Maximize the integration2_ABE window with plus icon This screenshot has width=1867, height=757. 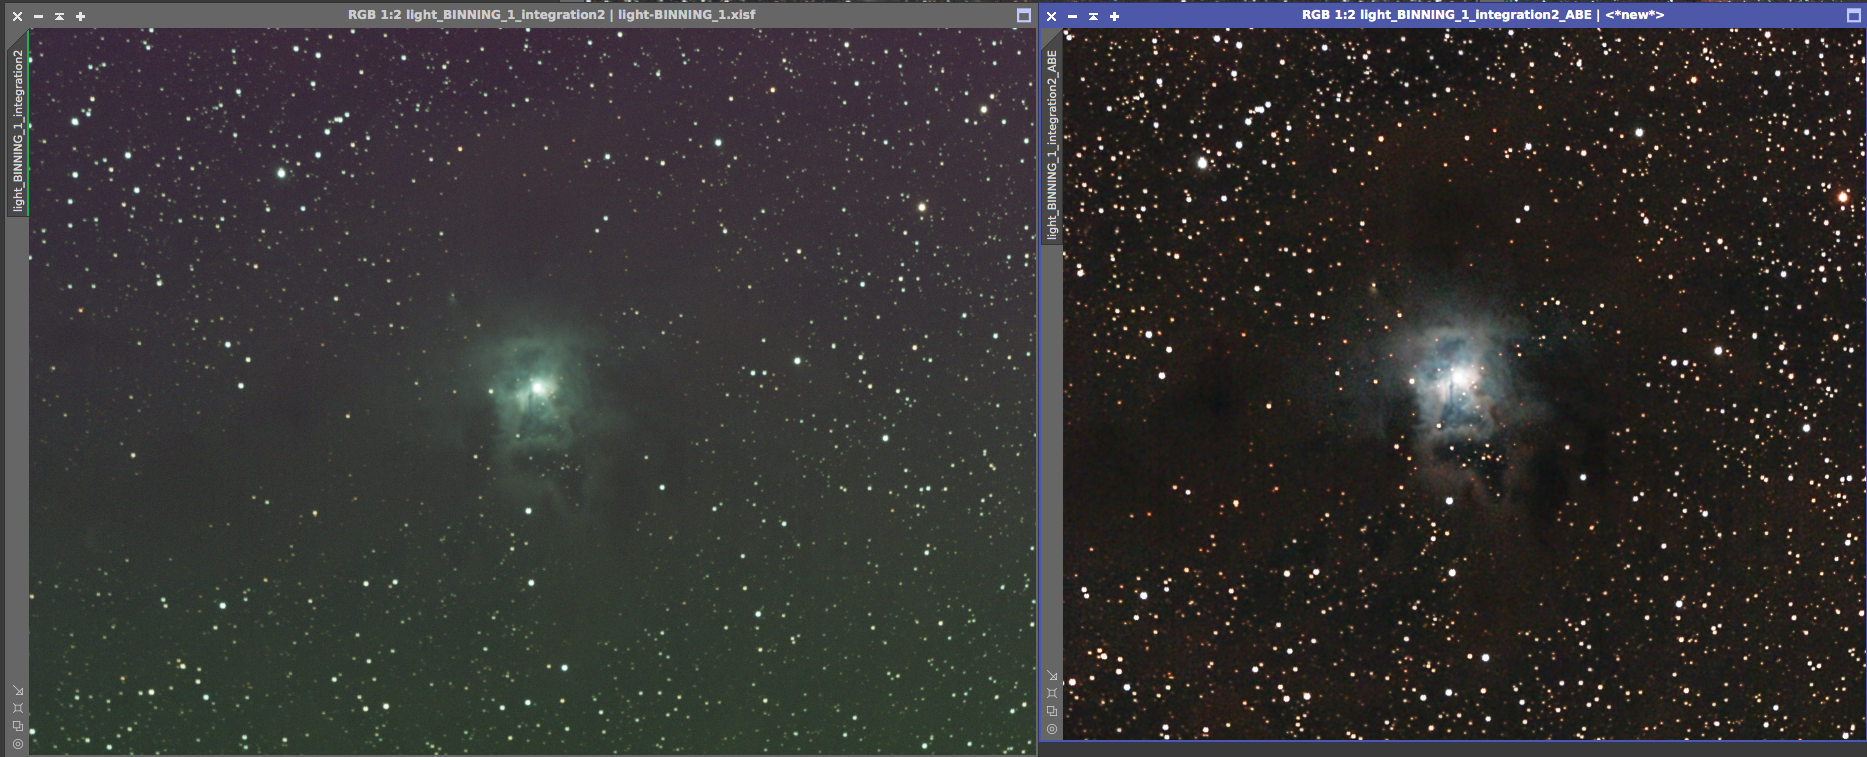[x=1114, y=16]
